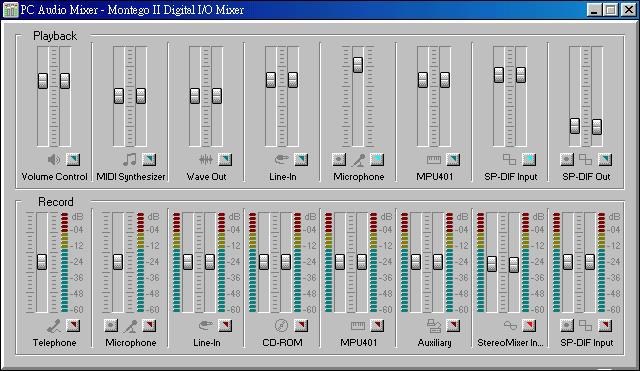Click the Wave Out waveform icon
The image size is (640, 371).
(x=206, y=160)
